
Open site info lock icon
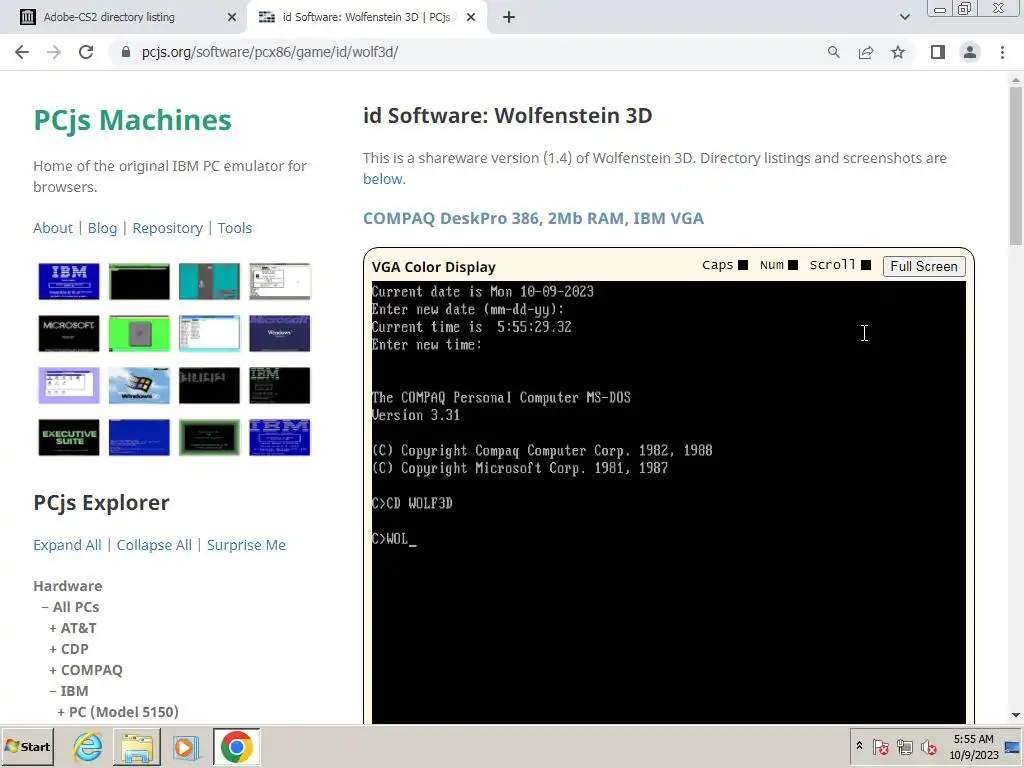coord(126,52)
